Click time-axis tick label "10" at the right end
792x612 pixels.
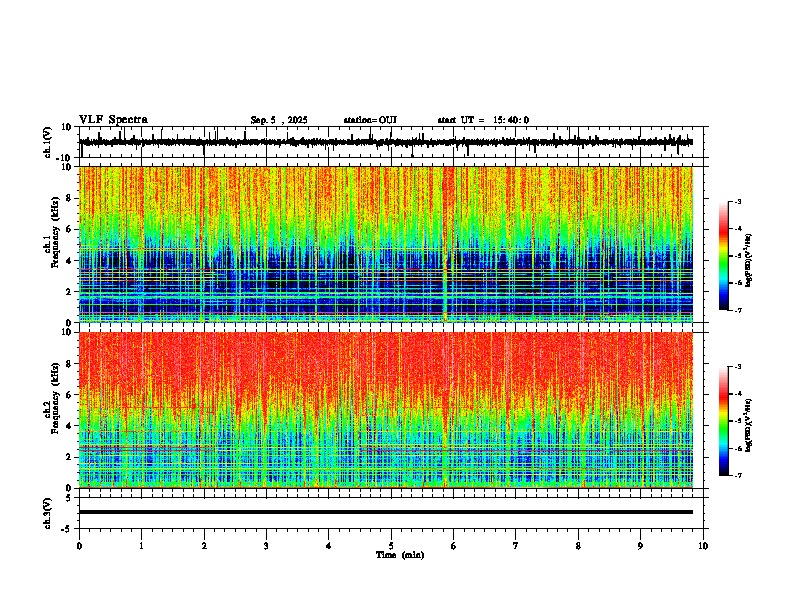point(703,546)
